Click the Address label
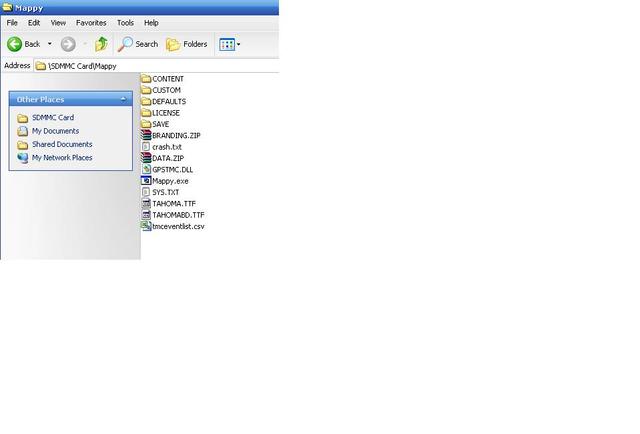This screenshot has height=434, width=640. pyautogui.click(x=17, y=66)
